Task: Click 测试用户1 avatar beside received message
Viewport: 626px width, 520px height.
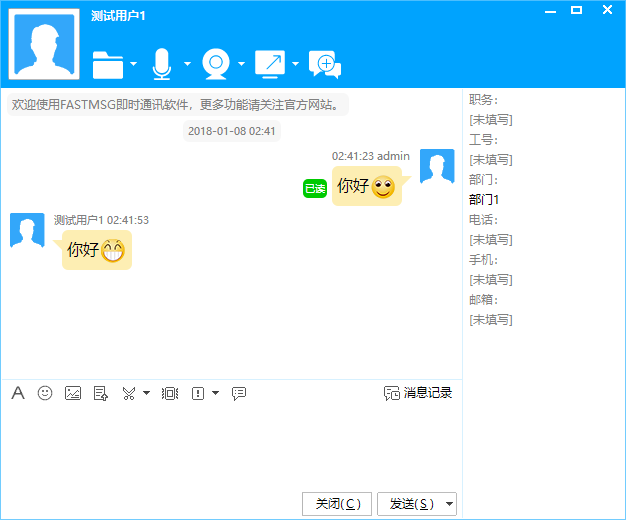Action: (27, 230)
